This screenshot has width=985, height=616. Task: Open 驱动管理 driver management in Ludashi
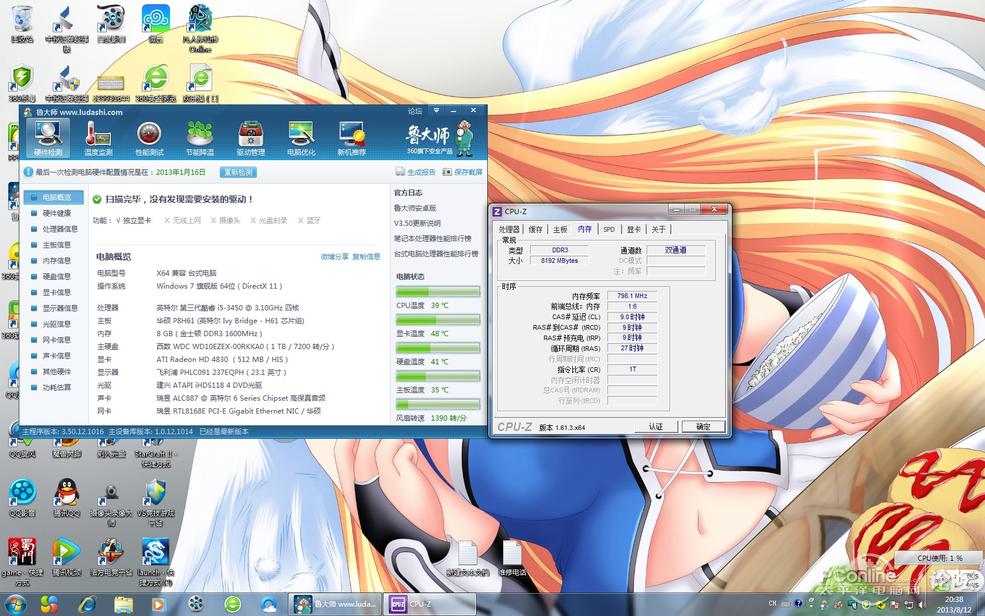[250, 138]
